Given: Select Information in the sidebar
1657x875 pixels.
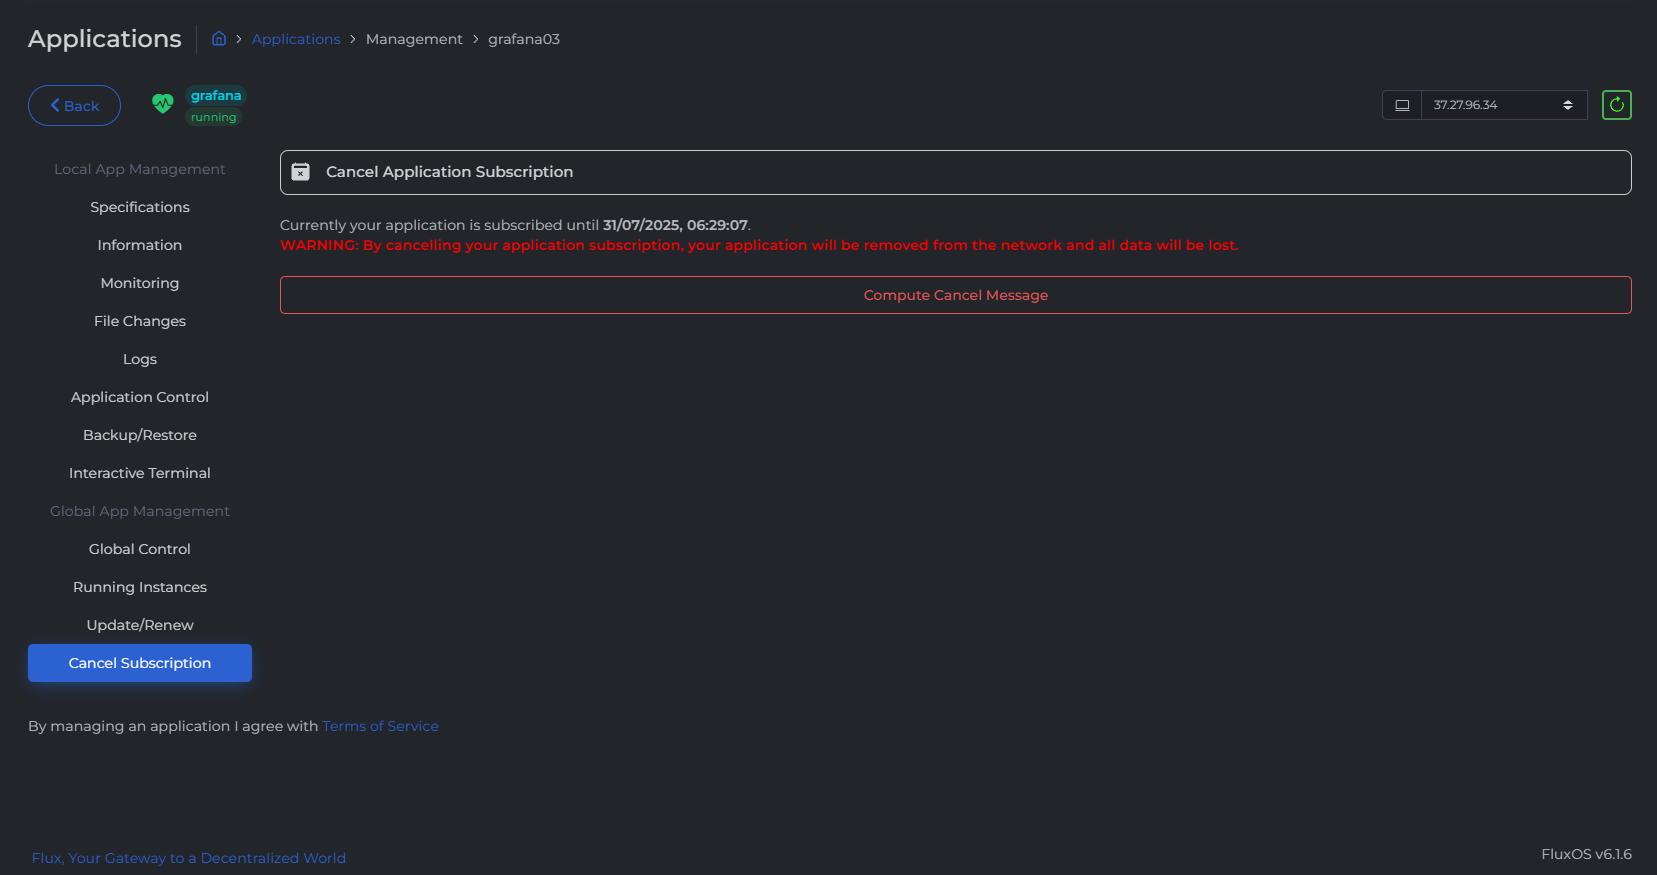Looking at the screenshot, I should click(x=140, y=245).
